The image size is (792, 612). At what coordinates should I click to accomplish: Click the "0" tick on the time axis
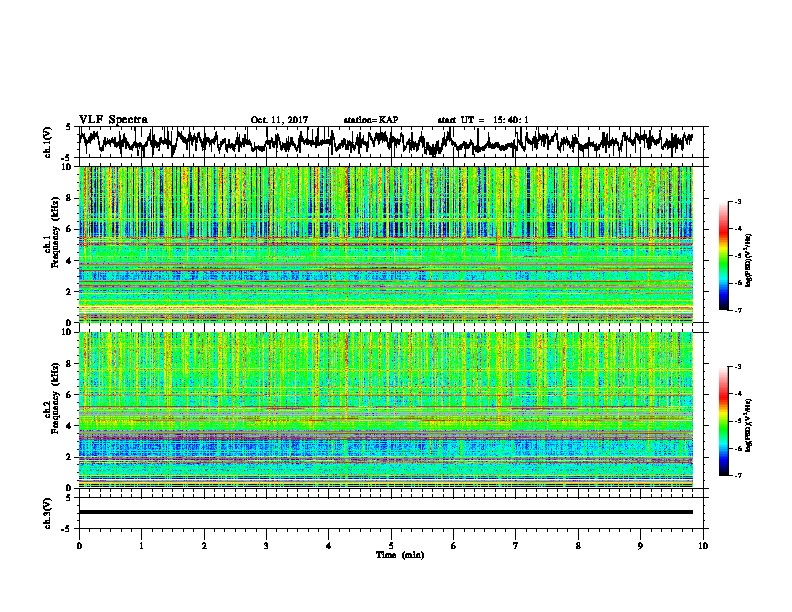click(x=79, y=546)
